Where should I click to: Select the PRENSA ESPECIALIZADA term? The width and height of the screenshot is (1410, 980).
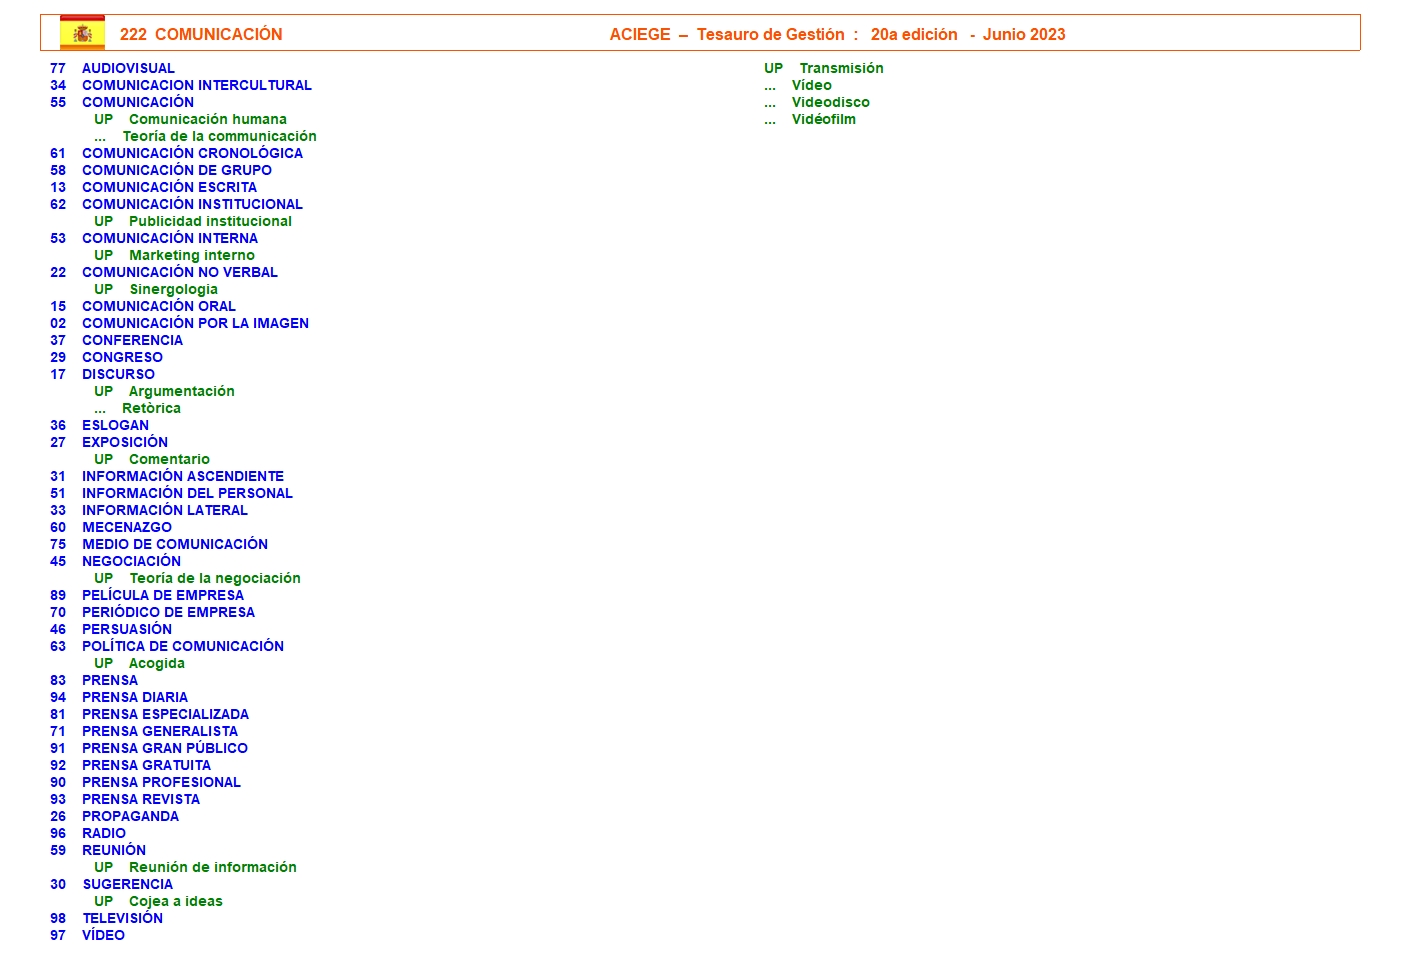point(165,714)
